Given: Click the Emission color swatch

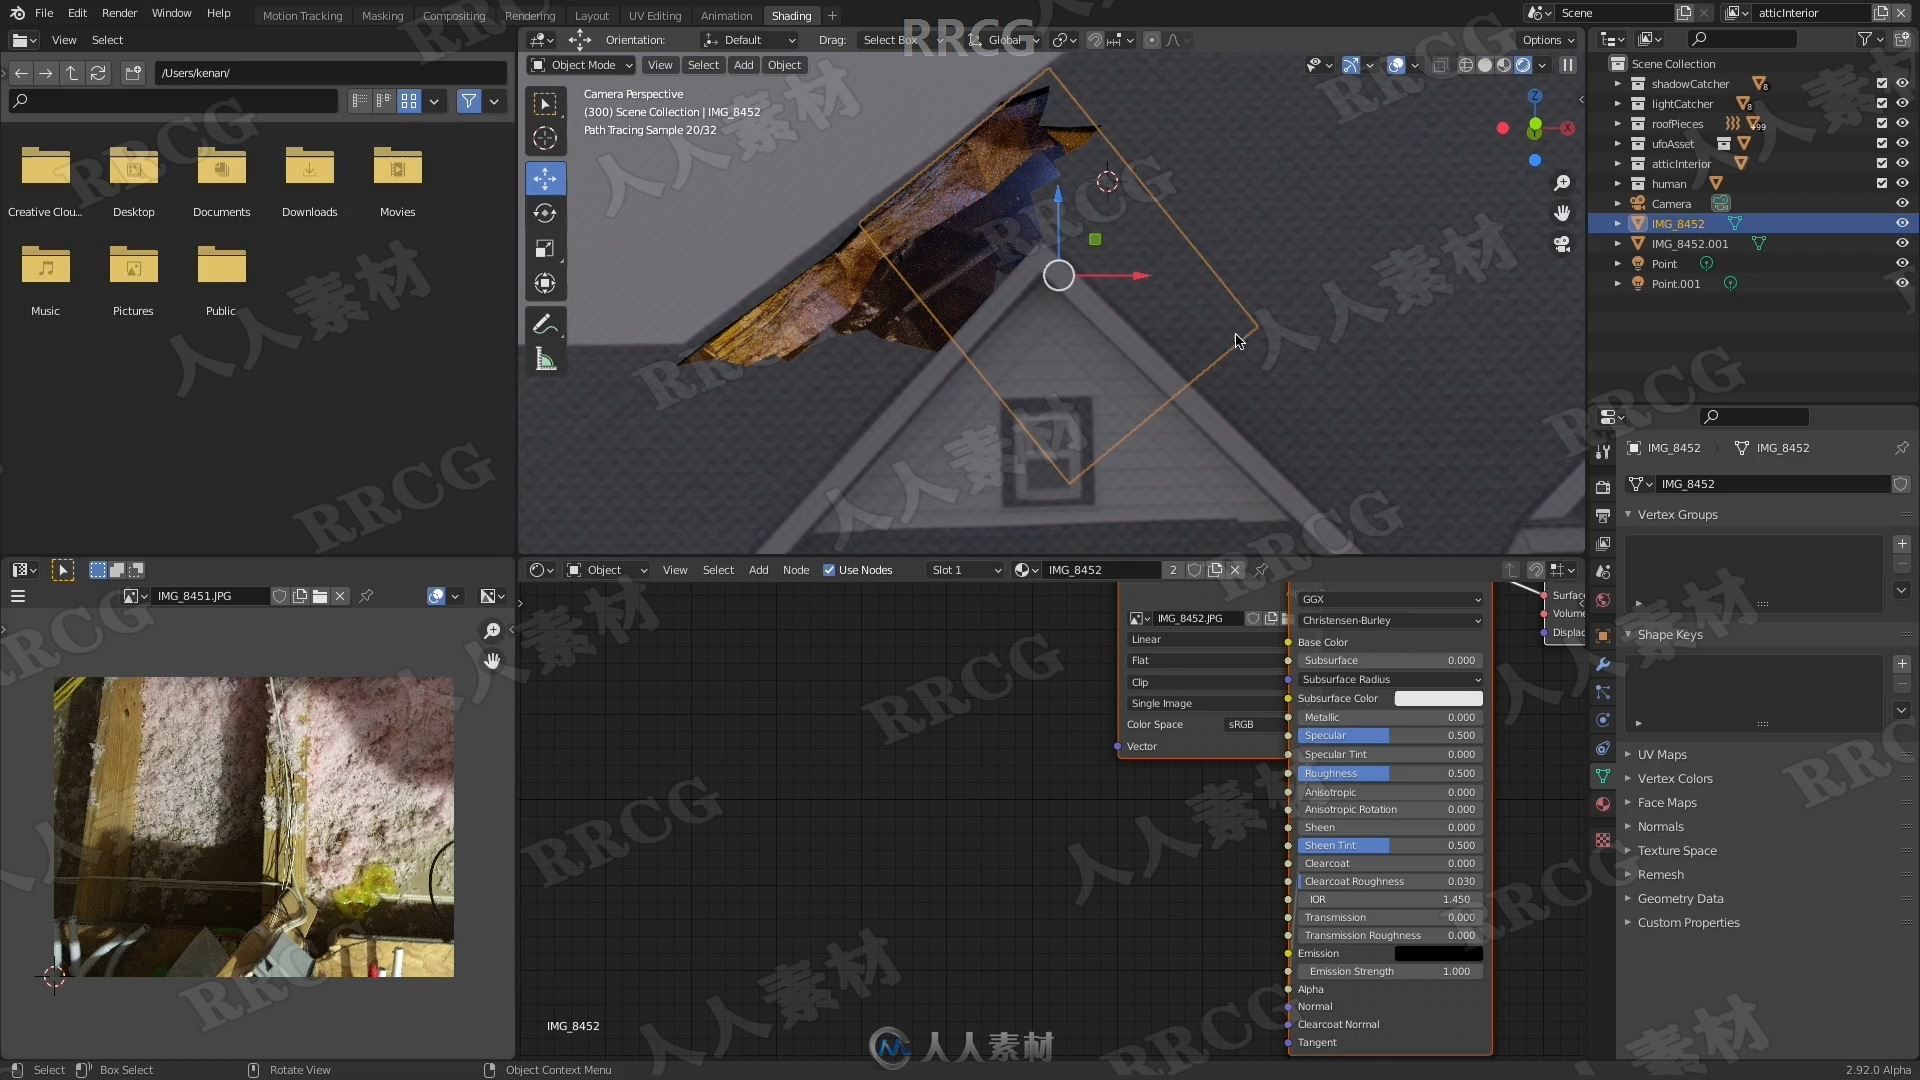Looking at the screenshot, I should coord(1438,954).
